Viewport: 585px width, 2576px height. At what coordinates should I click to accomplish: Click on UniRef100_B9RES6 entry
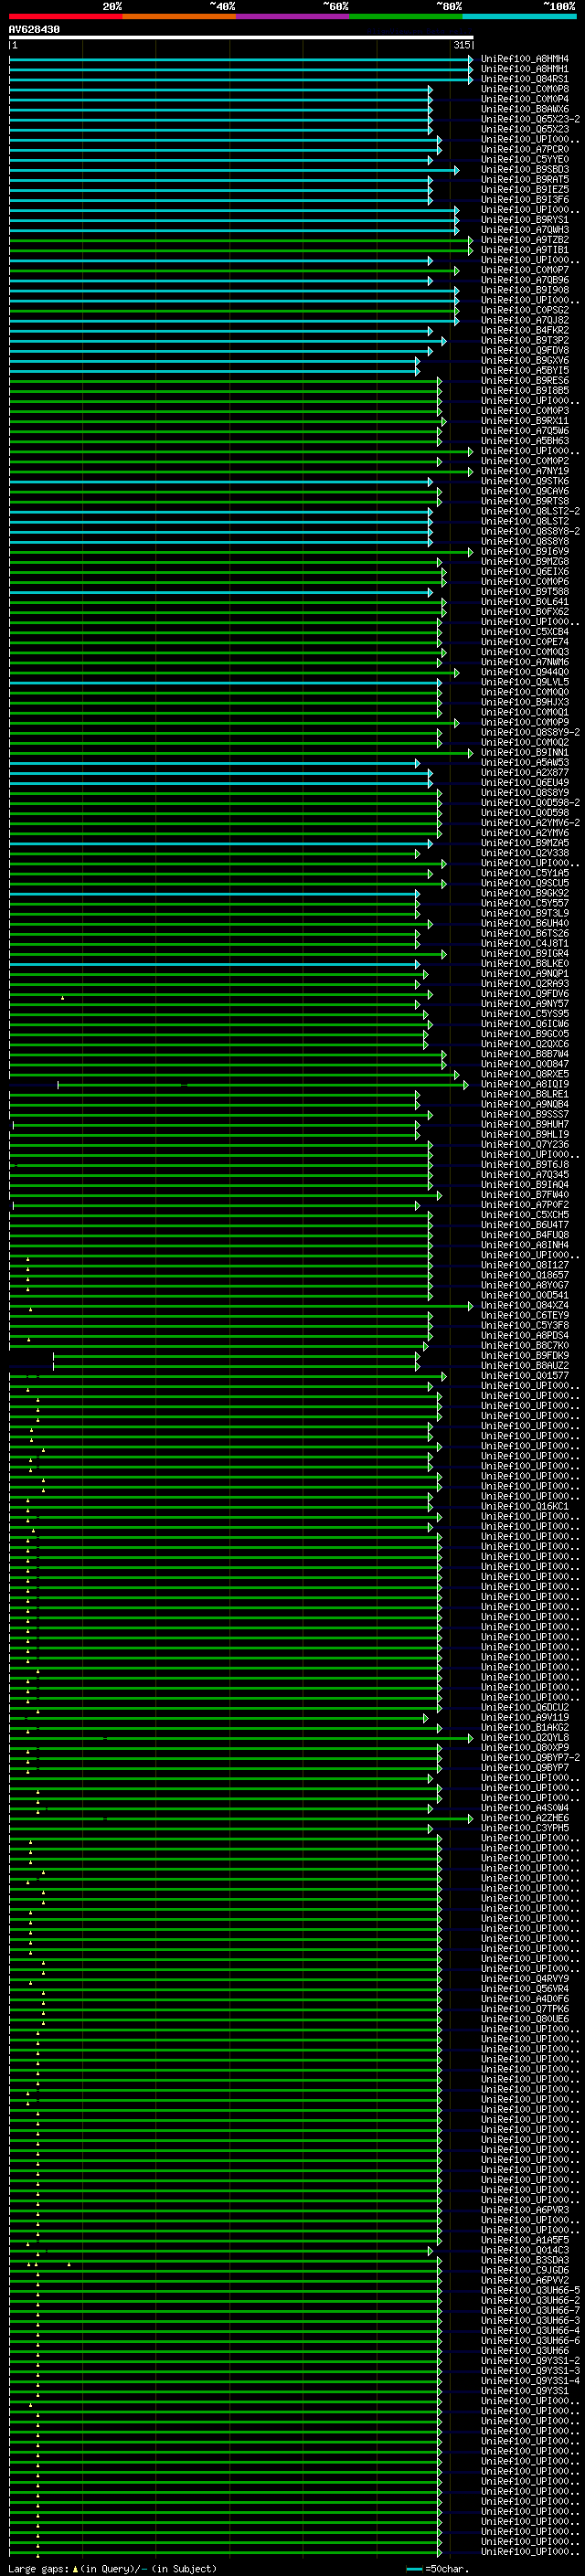525,380
